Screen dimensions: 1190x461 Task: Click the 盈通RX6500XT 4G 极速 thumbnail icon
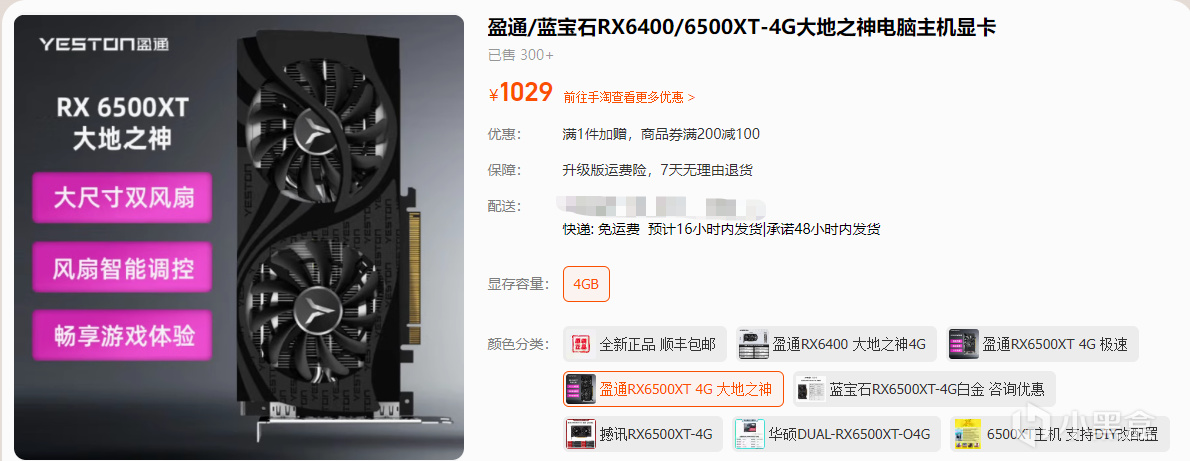pos(964,345)
